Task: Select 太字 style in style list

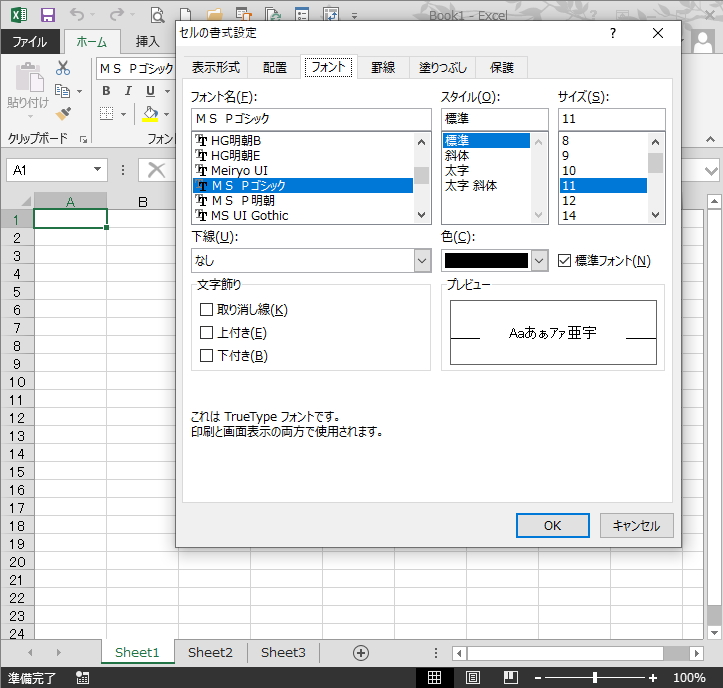Action: (486, 171)
